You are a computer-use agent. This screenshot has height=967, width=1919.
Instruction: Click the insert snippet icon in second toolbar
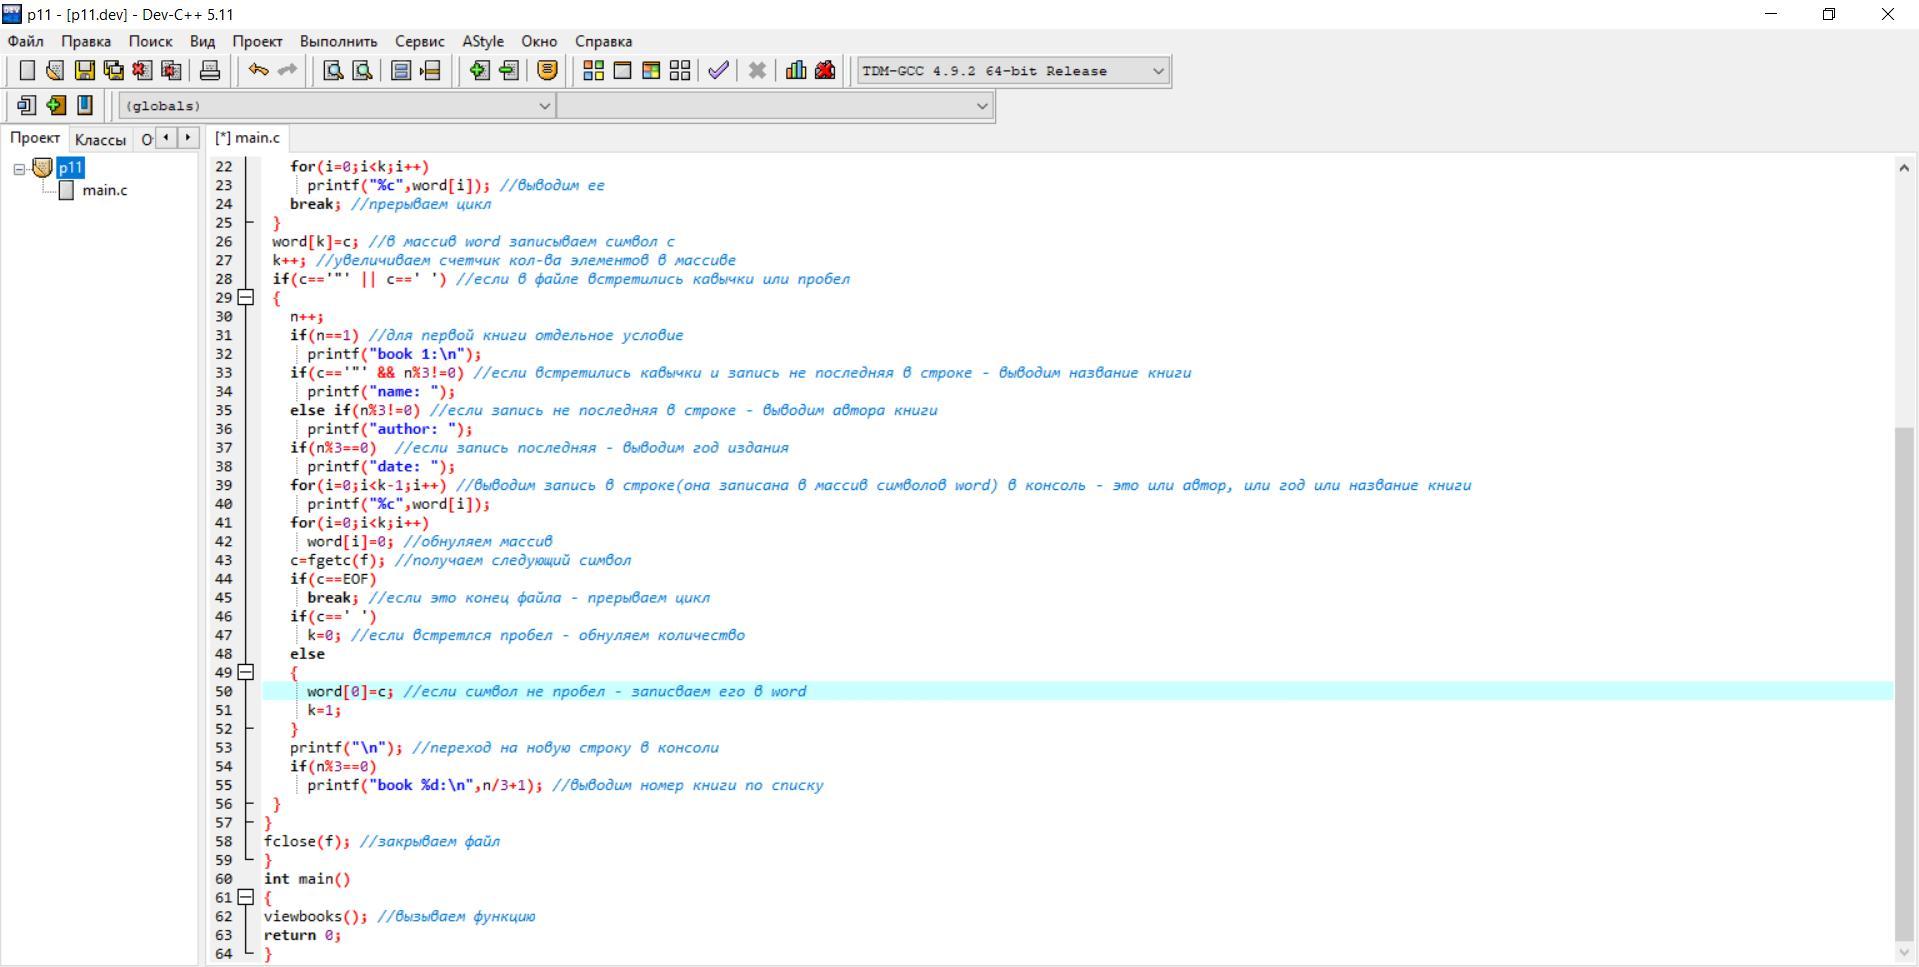26,105
